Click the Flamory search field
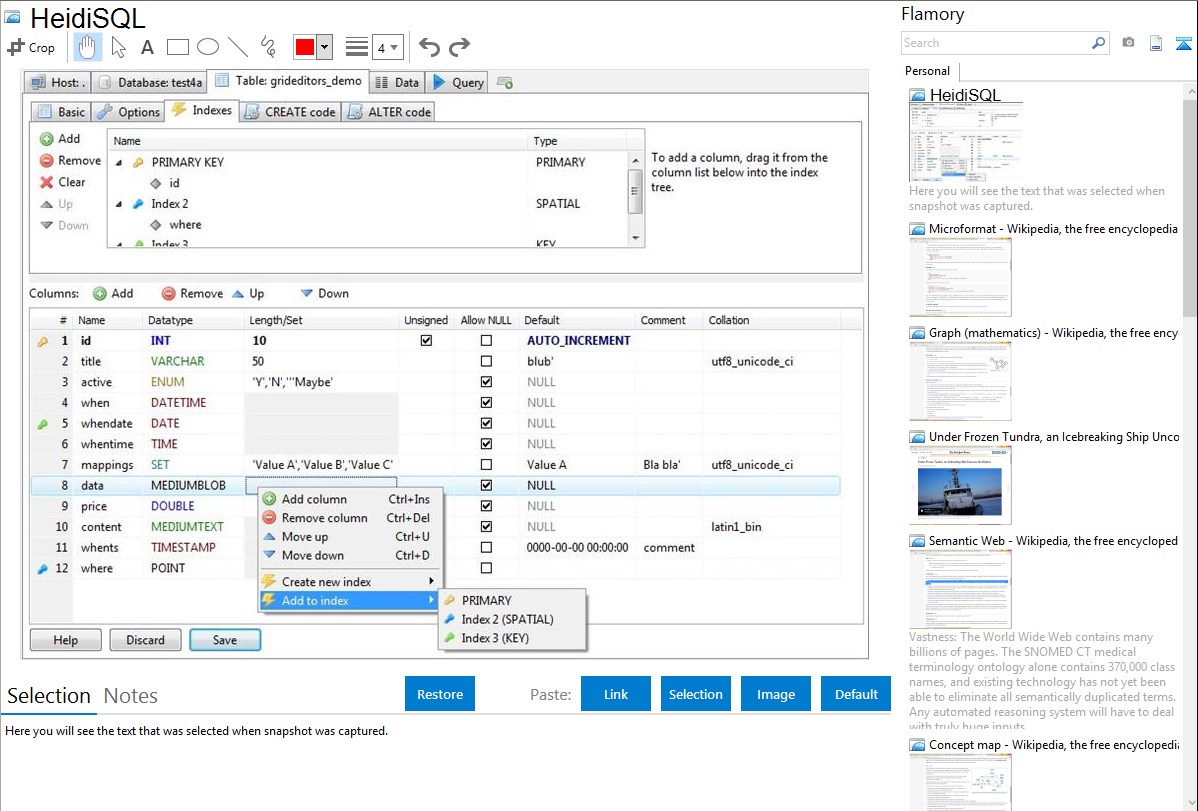Image resolution: width=1198 pixels, height=811 pixels. tap(997, 43)
